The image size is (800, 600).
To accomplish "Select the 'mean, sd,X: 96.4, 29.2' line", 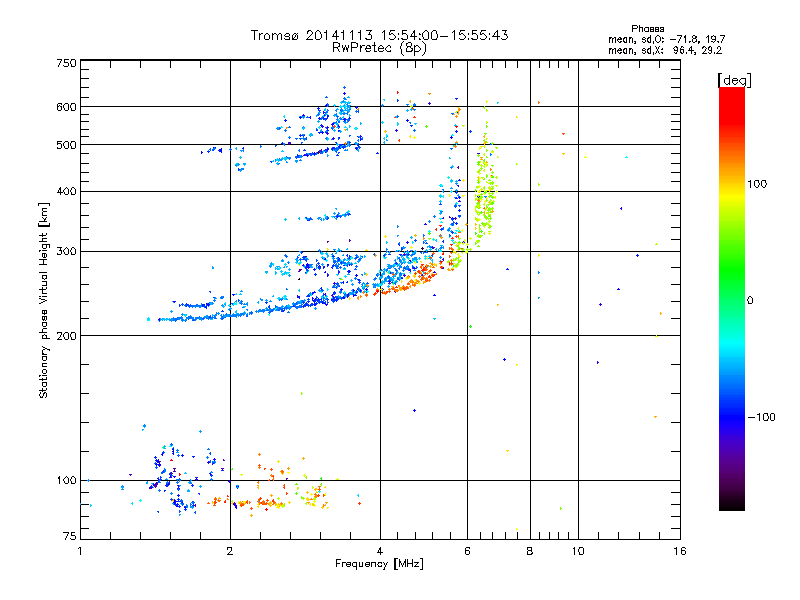I will (665, 51).
